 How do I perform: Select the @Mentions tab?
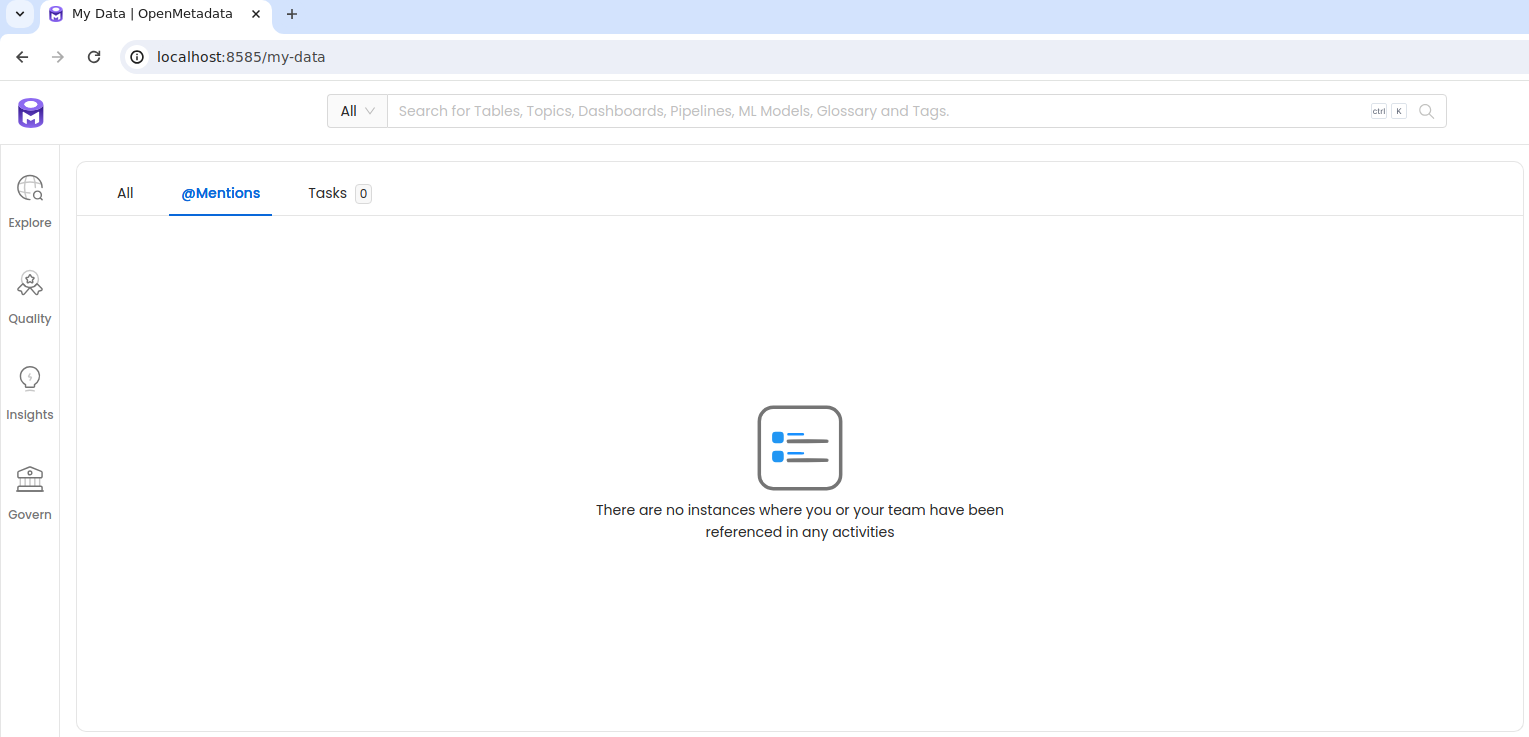[x=220, y=193]
